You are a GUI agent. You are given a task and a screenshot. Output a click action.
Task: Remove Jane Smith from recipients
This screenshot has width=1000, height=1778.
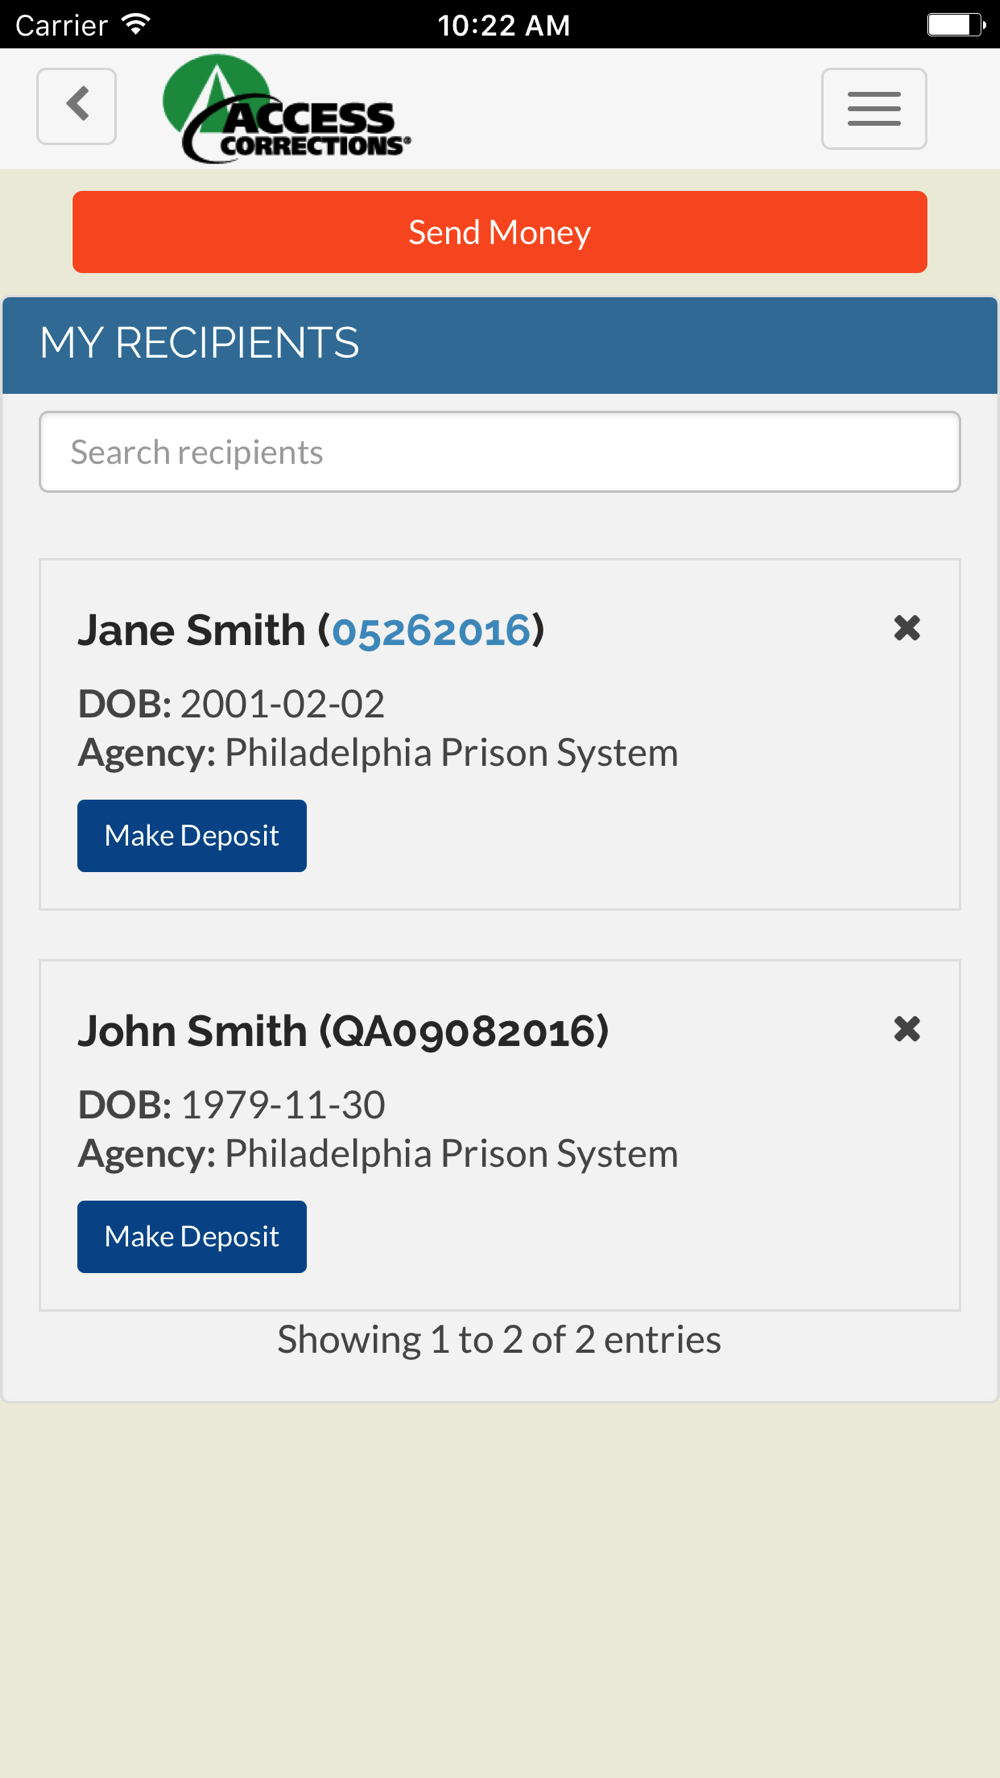907,628
